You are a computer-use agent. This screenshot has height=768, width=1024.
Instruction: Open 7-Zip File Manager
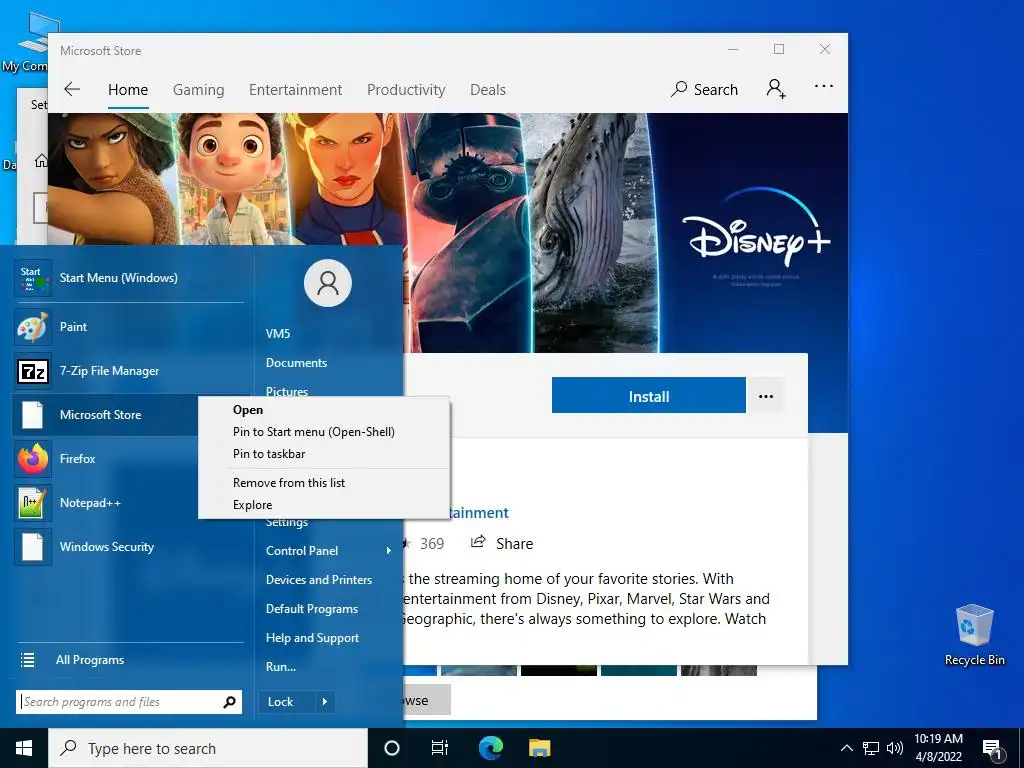[129, 371]
